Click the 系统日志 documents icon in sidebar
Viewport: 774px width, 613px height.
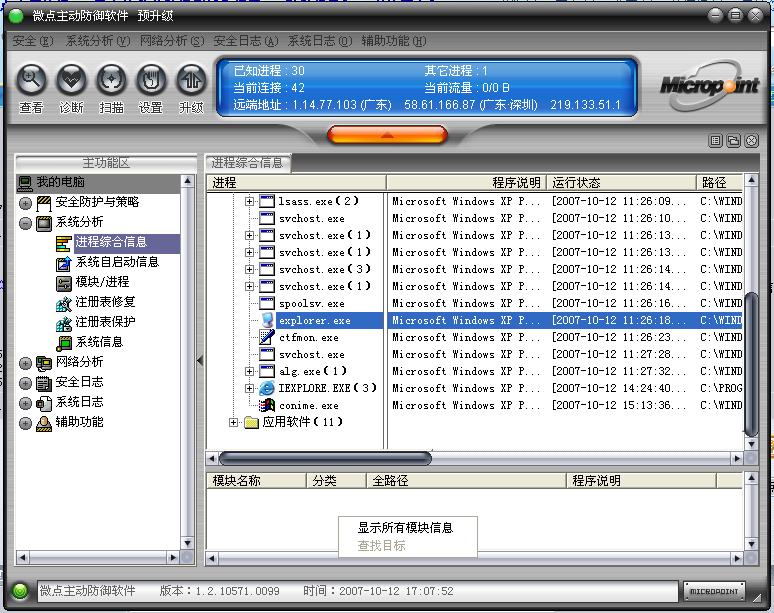tap(44, 403)
